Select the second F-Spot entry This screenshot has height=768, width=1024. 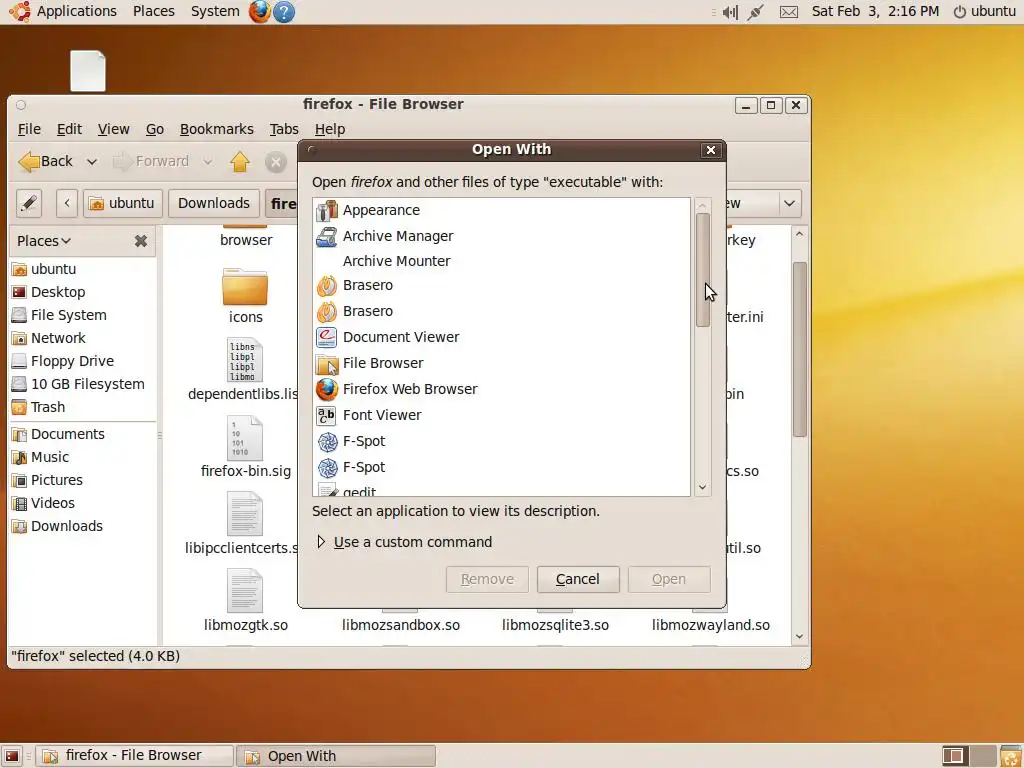501,468
